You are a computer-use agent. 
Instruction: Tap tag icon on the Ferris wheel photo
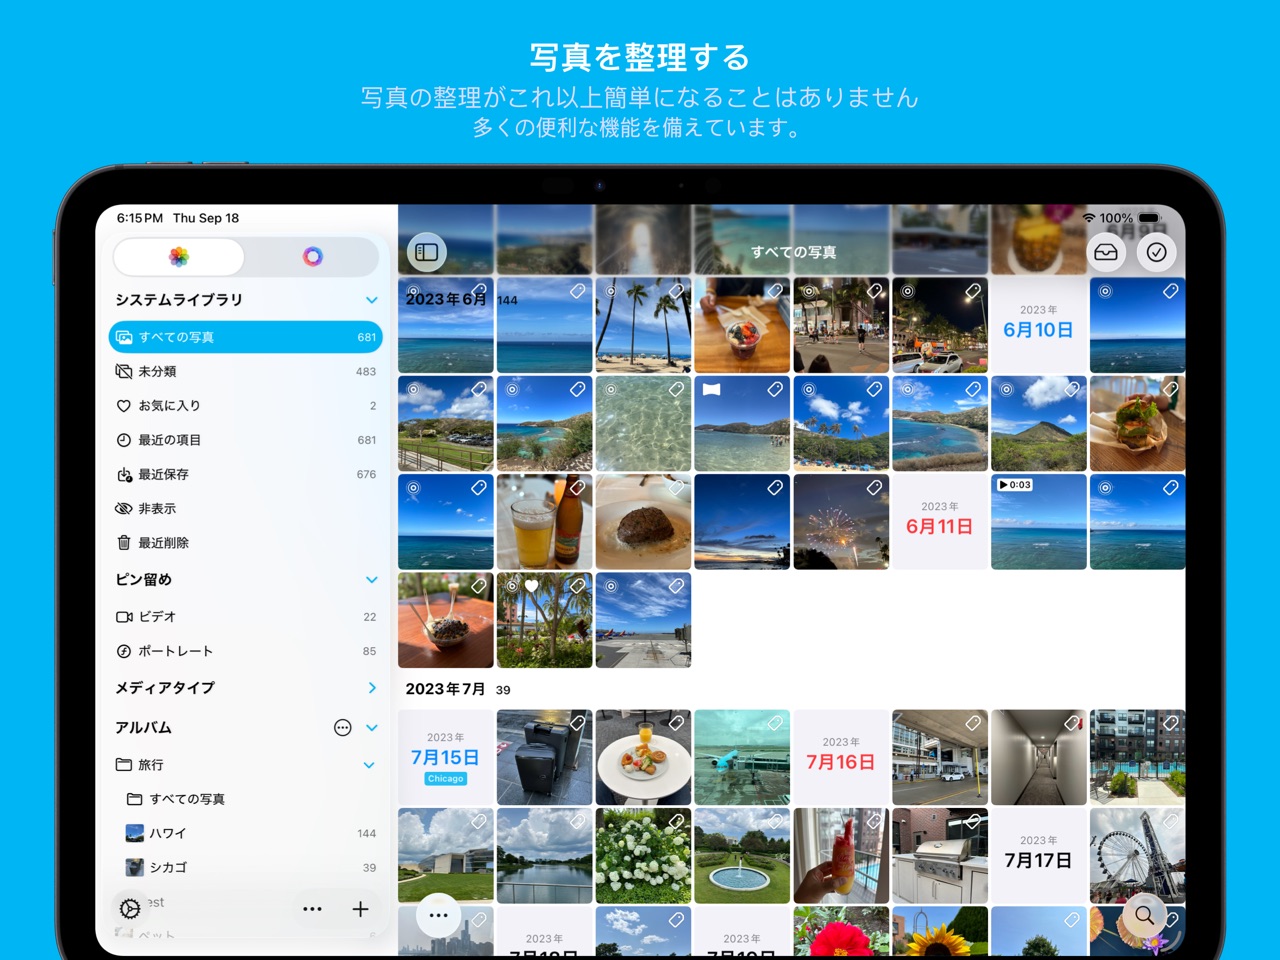click(x=1170, y=820)
